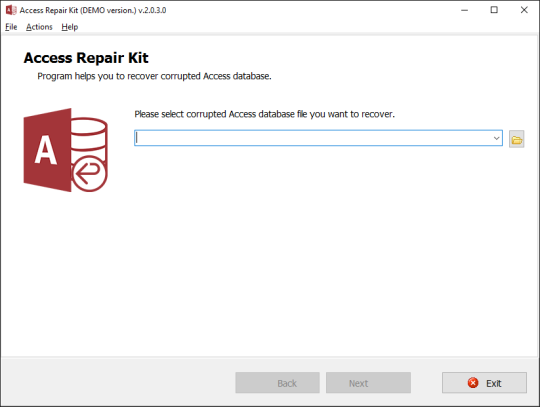This screenshot has width=540, height=407.
Task: Click the disabled Back button
Action: [278, 383]
